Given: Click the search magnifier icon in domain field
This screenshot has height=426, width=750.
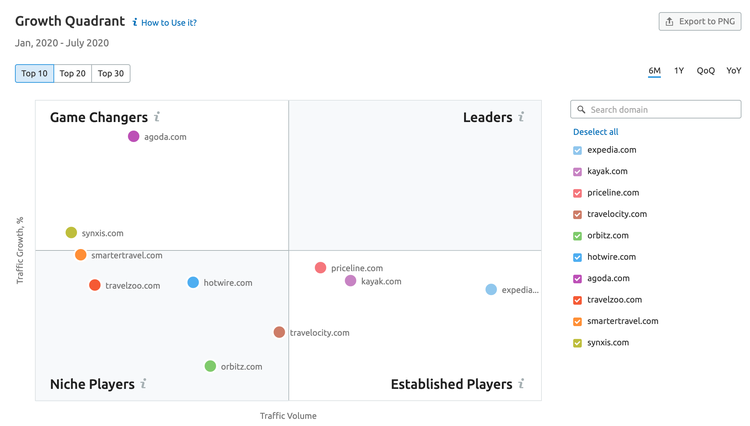Looking at the screenshot, I should (x=581, y=109).
